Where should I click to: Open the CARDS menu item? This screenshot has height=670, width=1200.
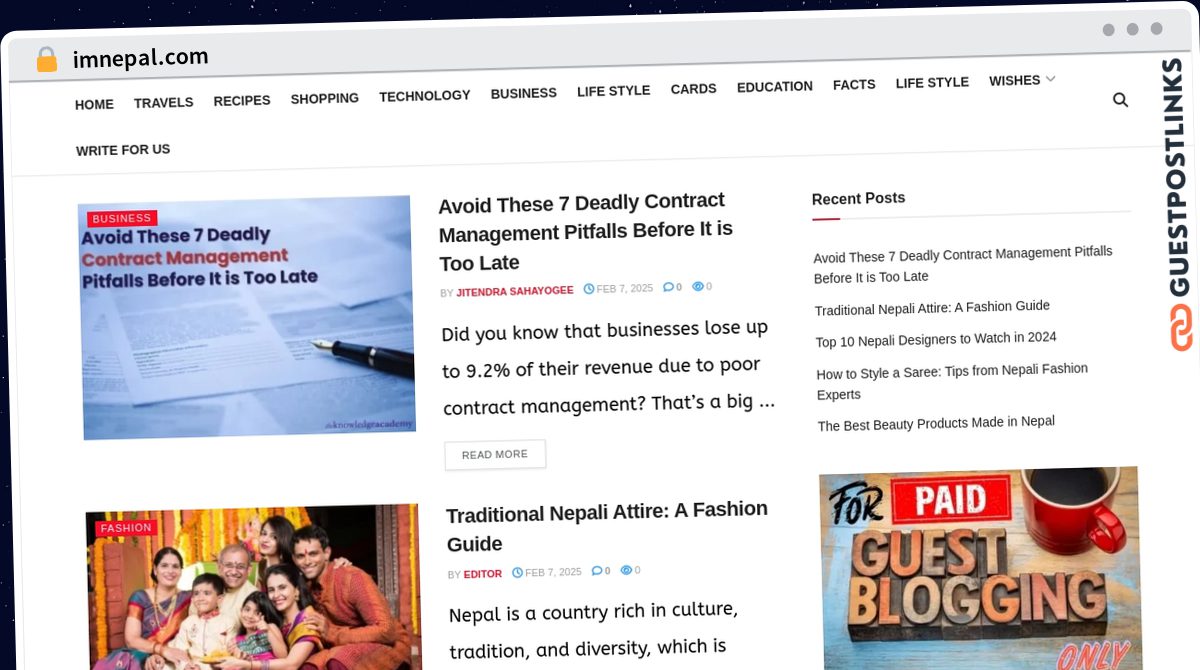693,88
